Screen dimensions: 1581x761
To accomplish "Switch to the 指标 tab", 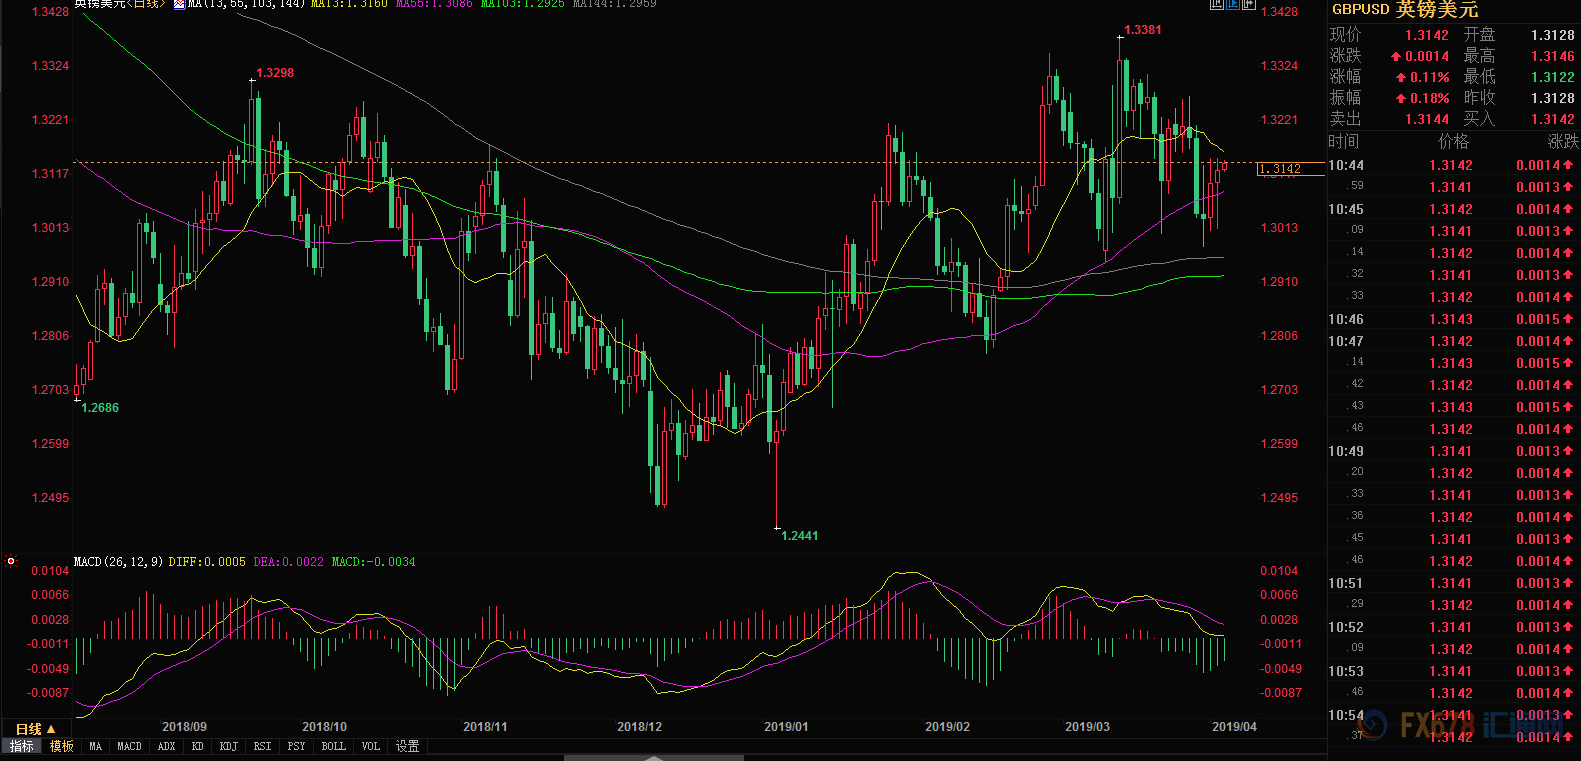I will [x=21, y=746].
